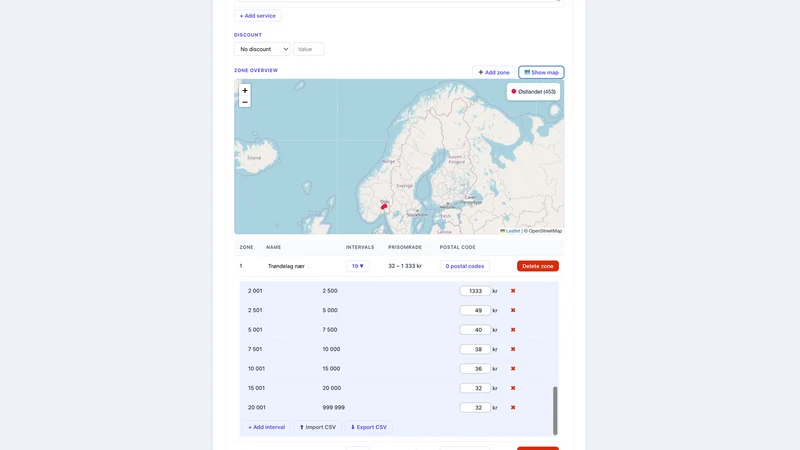
Task: Click the NAME column header
Action: coord(273,247)
